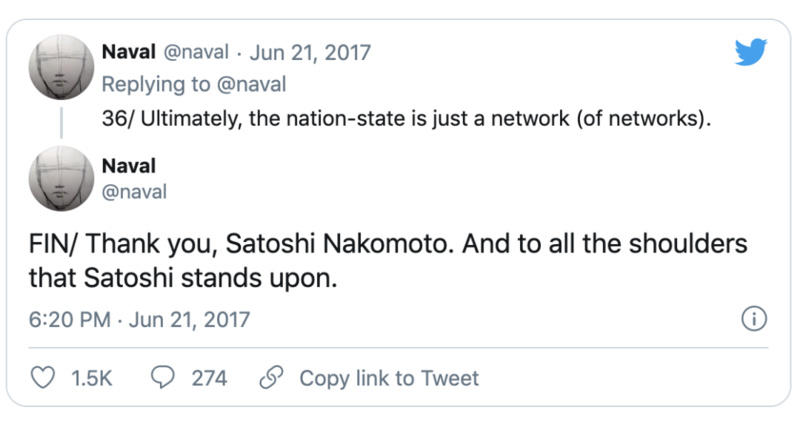Click the chain link icon
Viewport: 800px width, 427px height.
(x=271, y=378)
